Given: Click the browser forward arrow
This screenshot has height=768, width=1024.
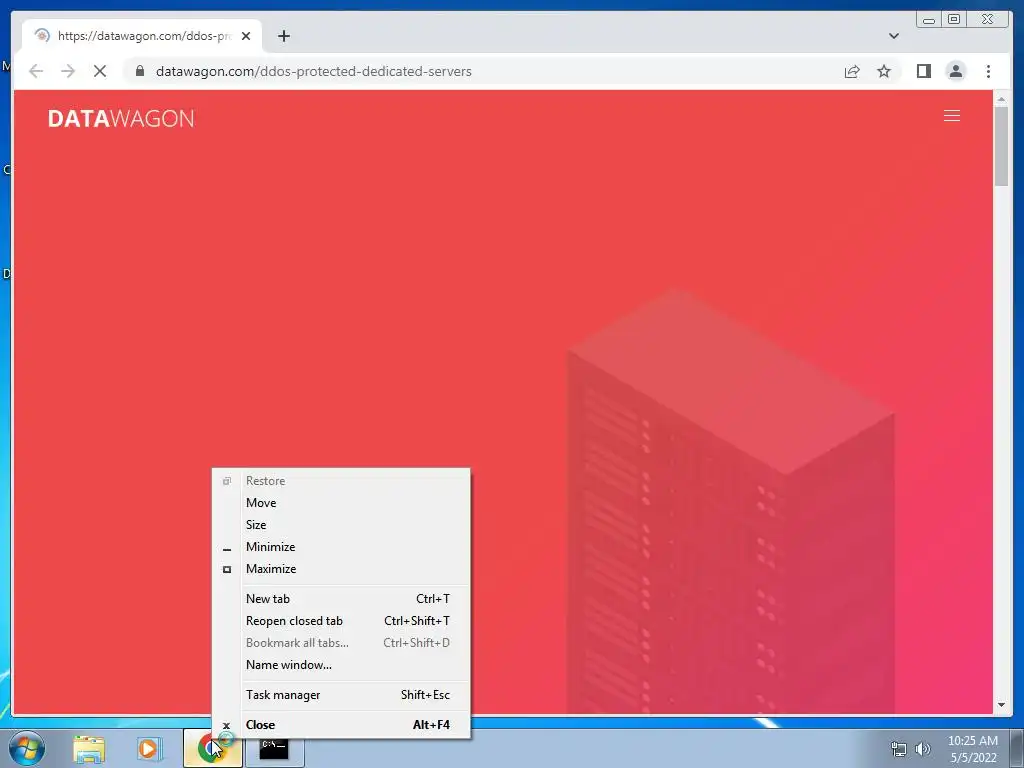Looking at the screenshot, I should (x=68, y=71).
